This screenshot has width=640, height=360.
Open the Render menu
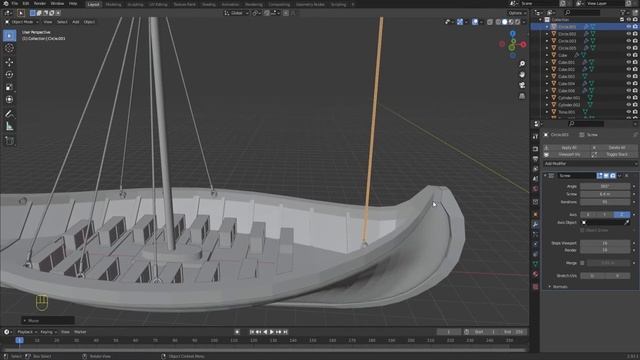pos(40,4)
